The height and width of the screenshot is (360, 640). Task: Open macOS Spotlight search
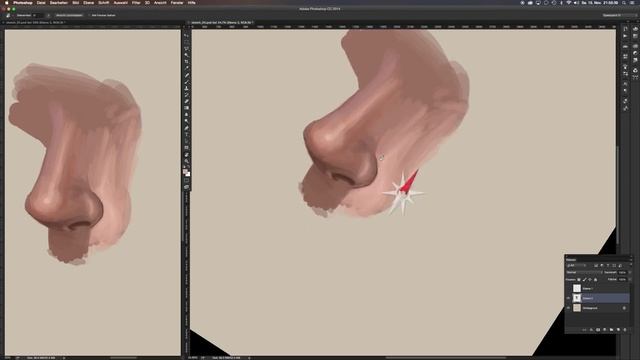pos(624,2)
